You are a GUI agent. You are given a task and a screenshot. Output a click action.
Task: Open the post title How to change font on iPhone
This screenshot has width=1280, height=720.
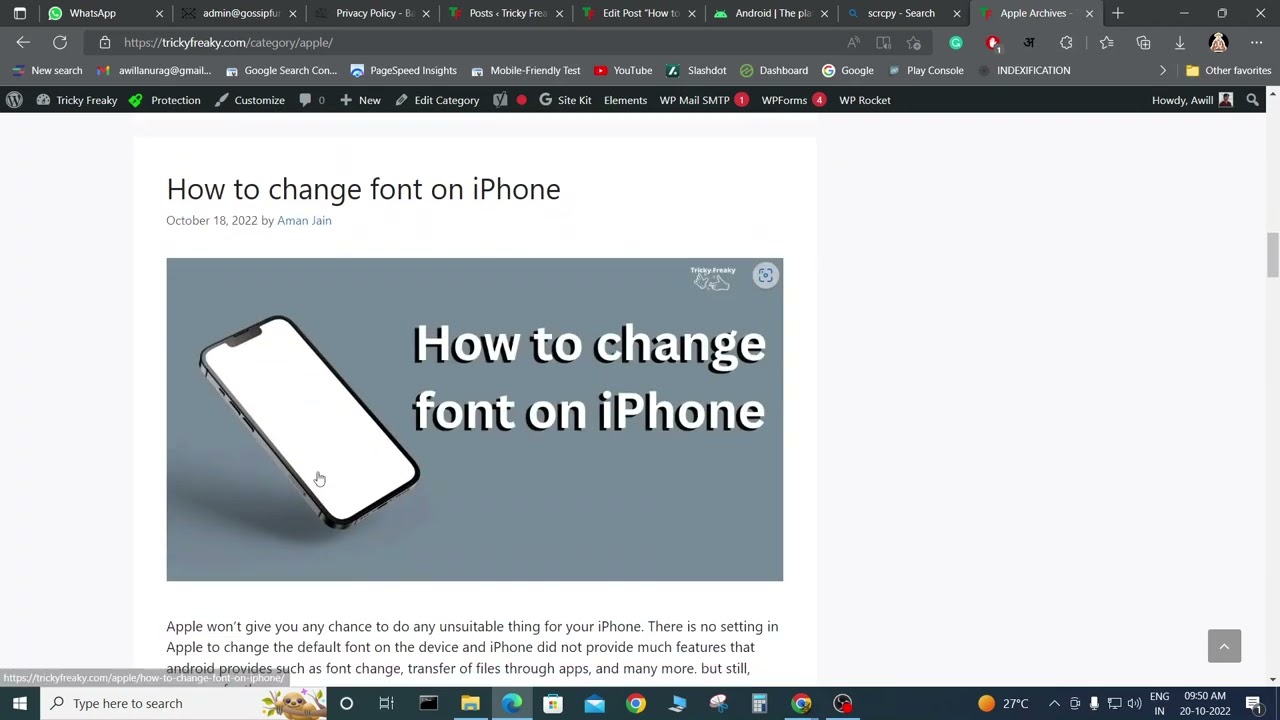[363, 189]
